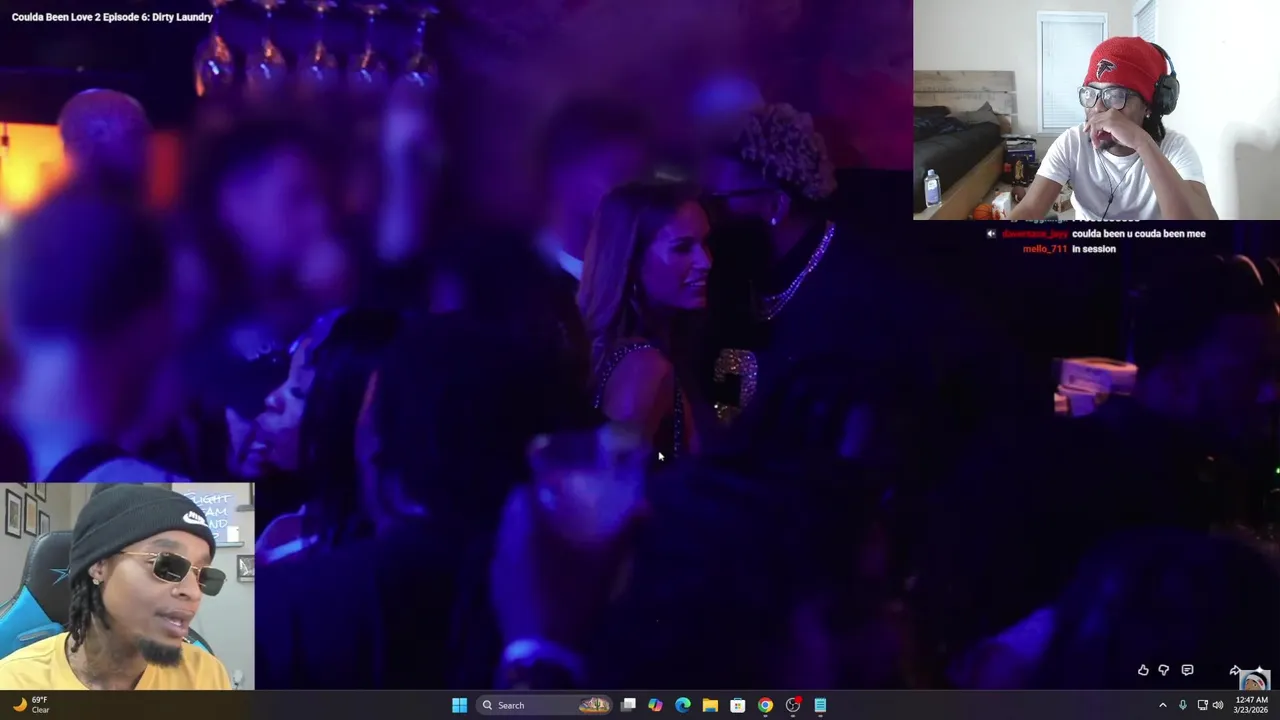The height and width of the screenshot is (720, 1280).
Task: Open the weather widget showing 69°F
Action: [x=30, y=705]
